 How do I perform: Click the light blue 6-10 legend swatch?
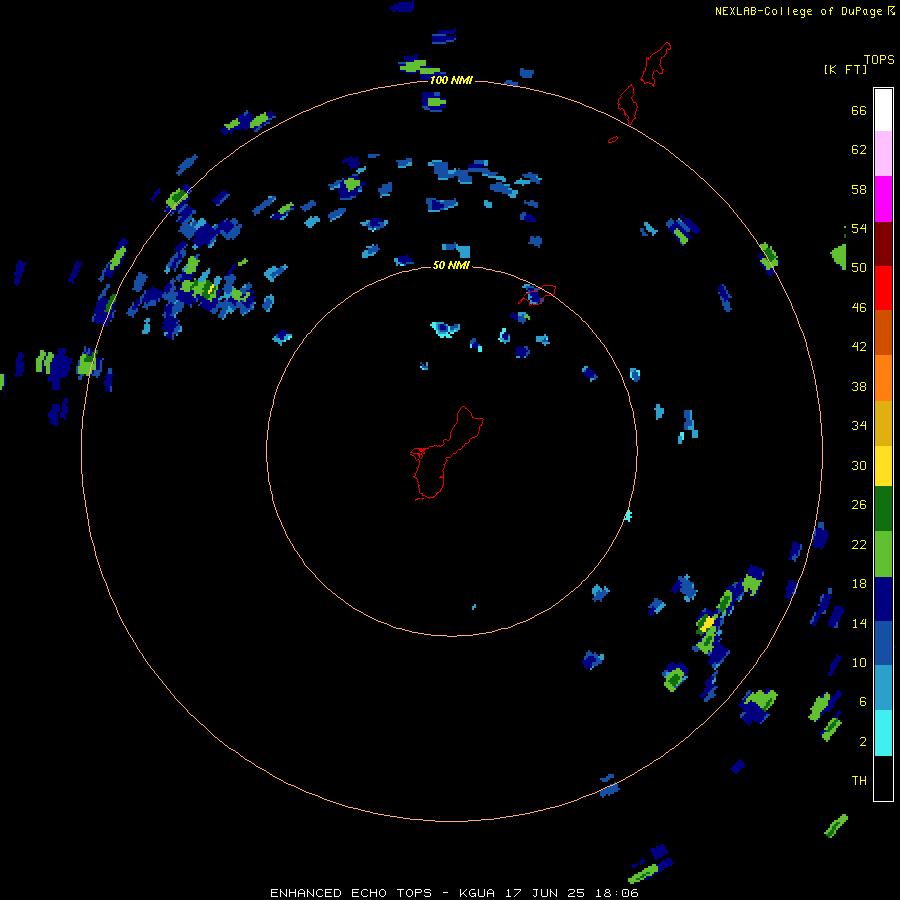tap(883, 688)
